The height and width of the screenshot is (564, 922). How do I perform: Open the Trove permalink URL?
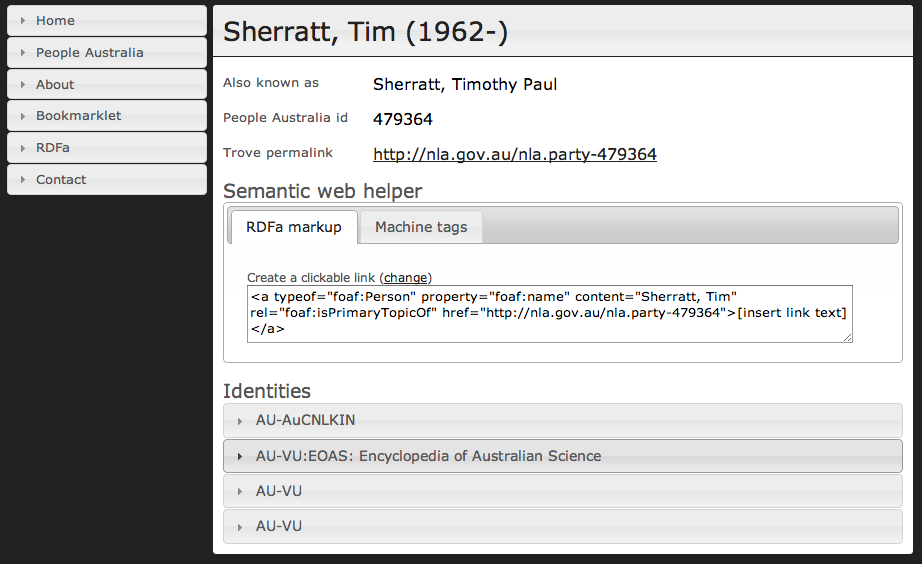coord(515,154)
